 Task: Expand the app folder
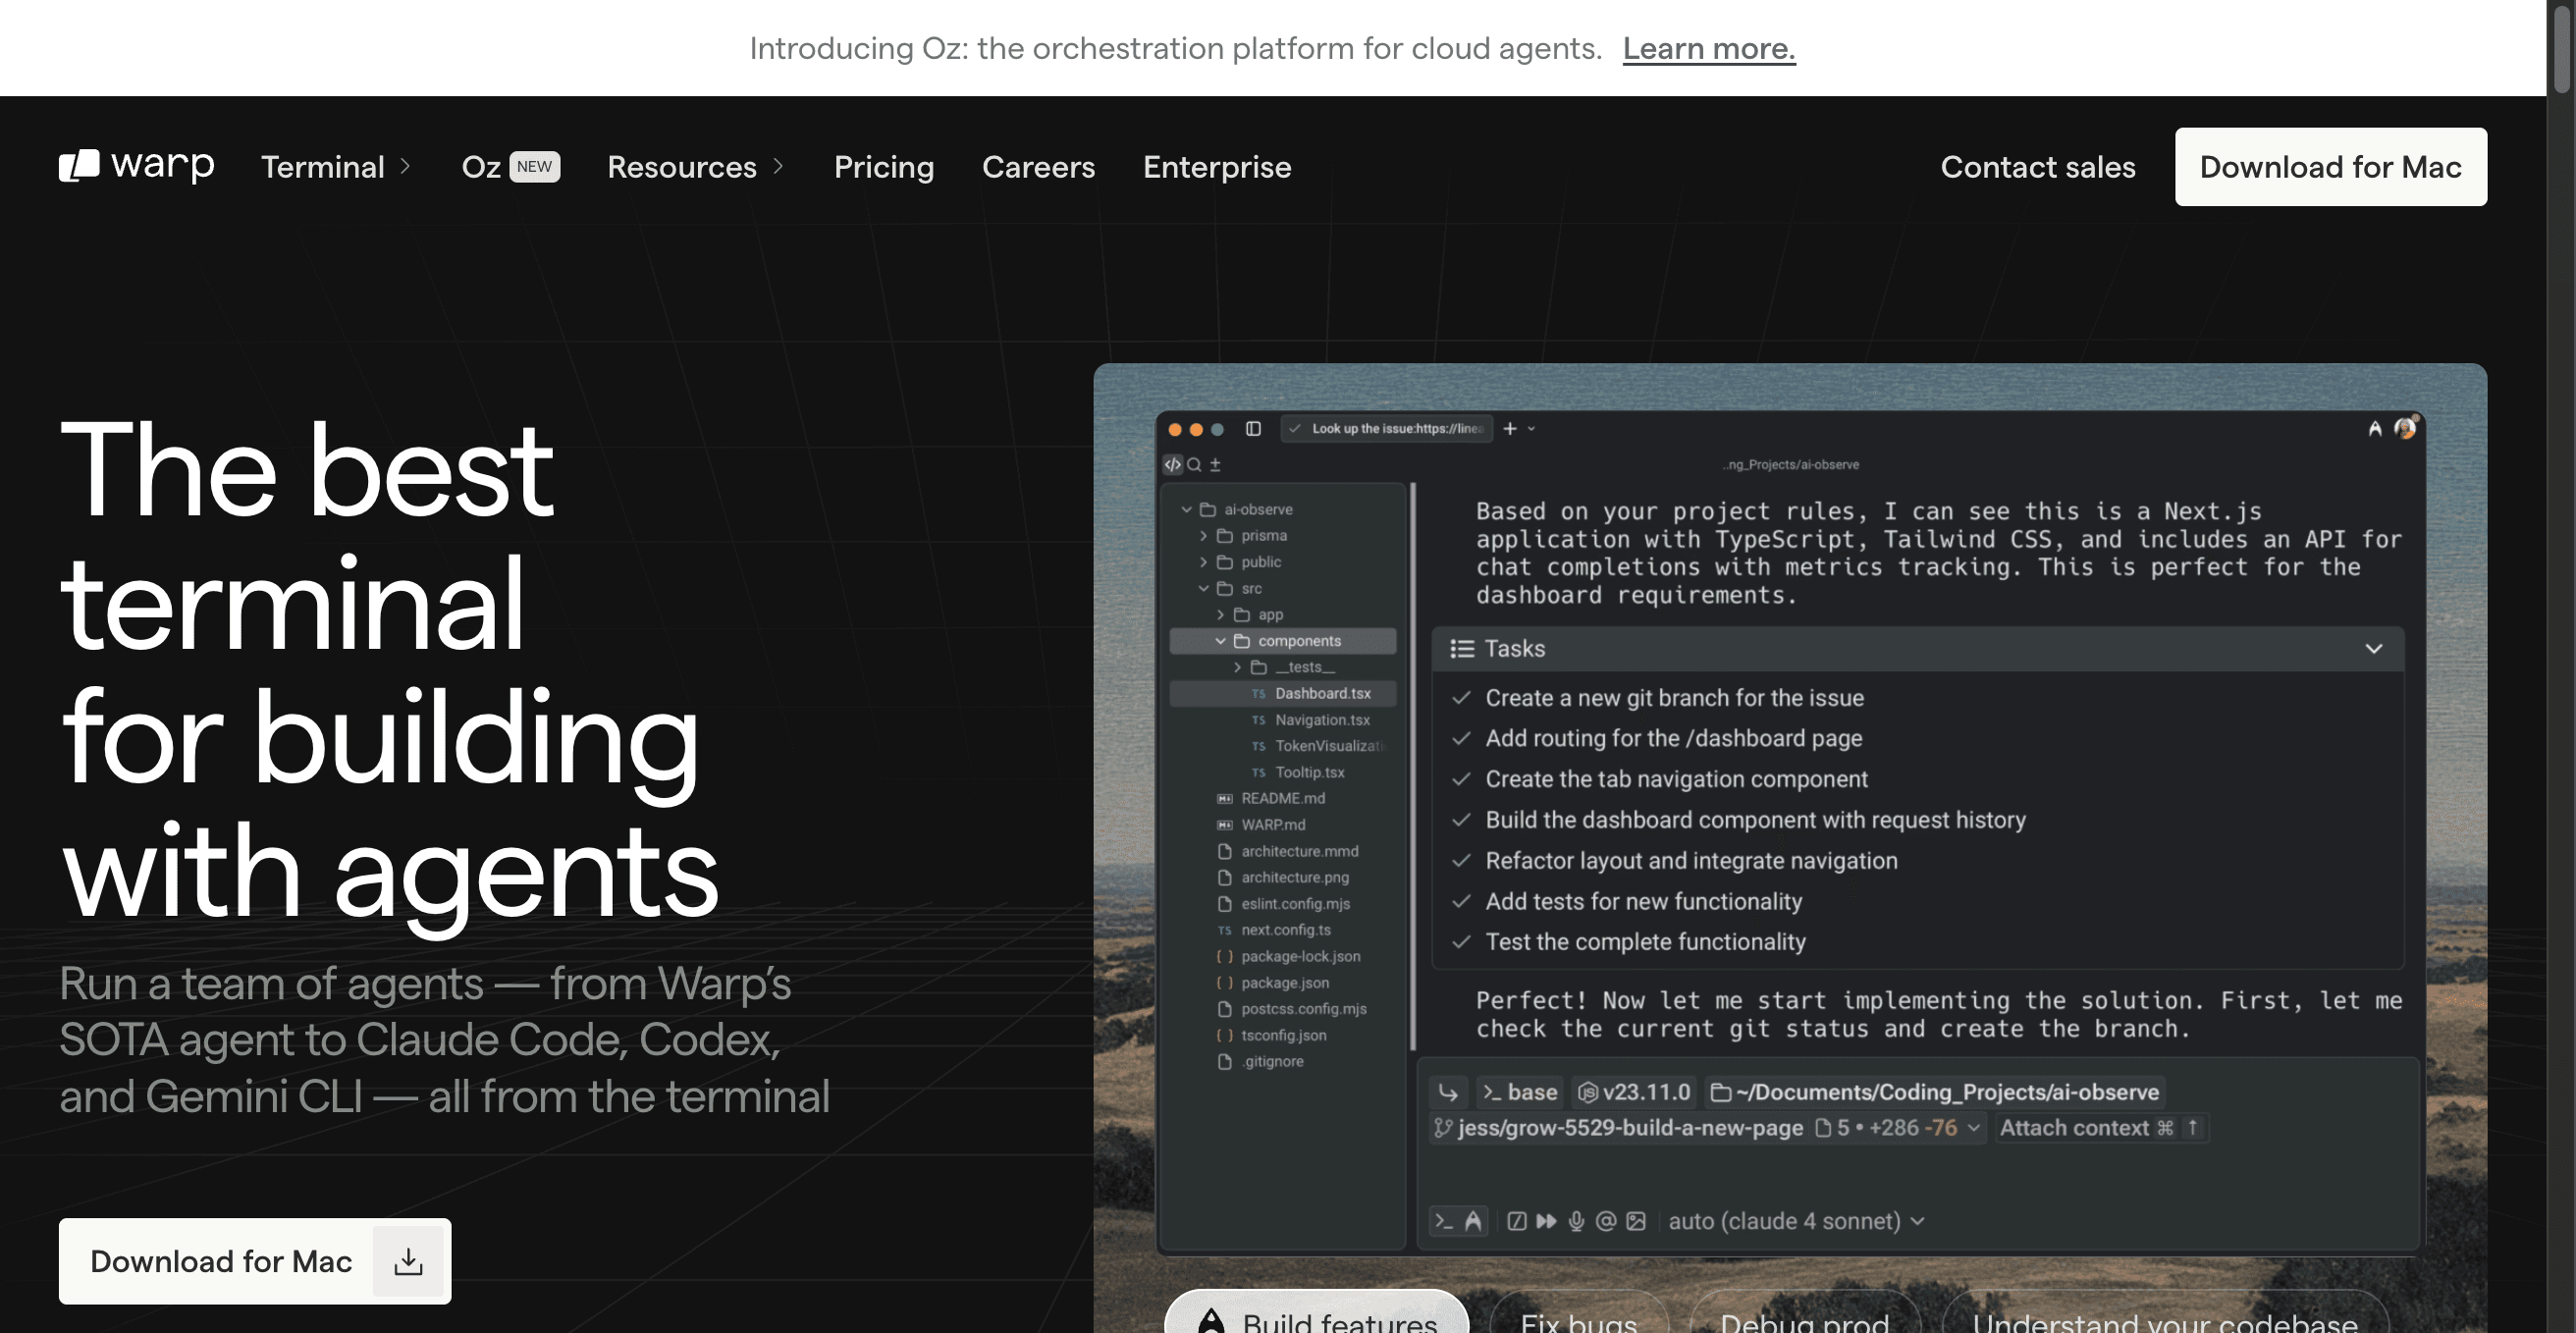1221,615
